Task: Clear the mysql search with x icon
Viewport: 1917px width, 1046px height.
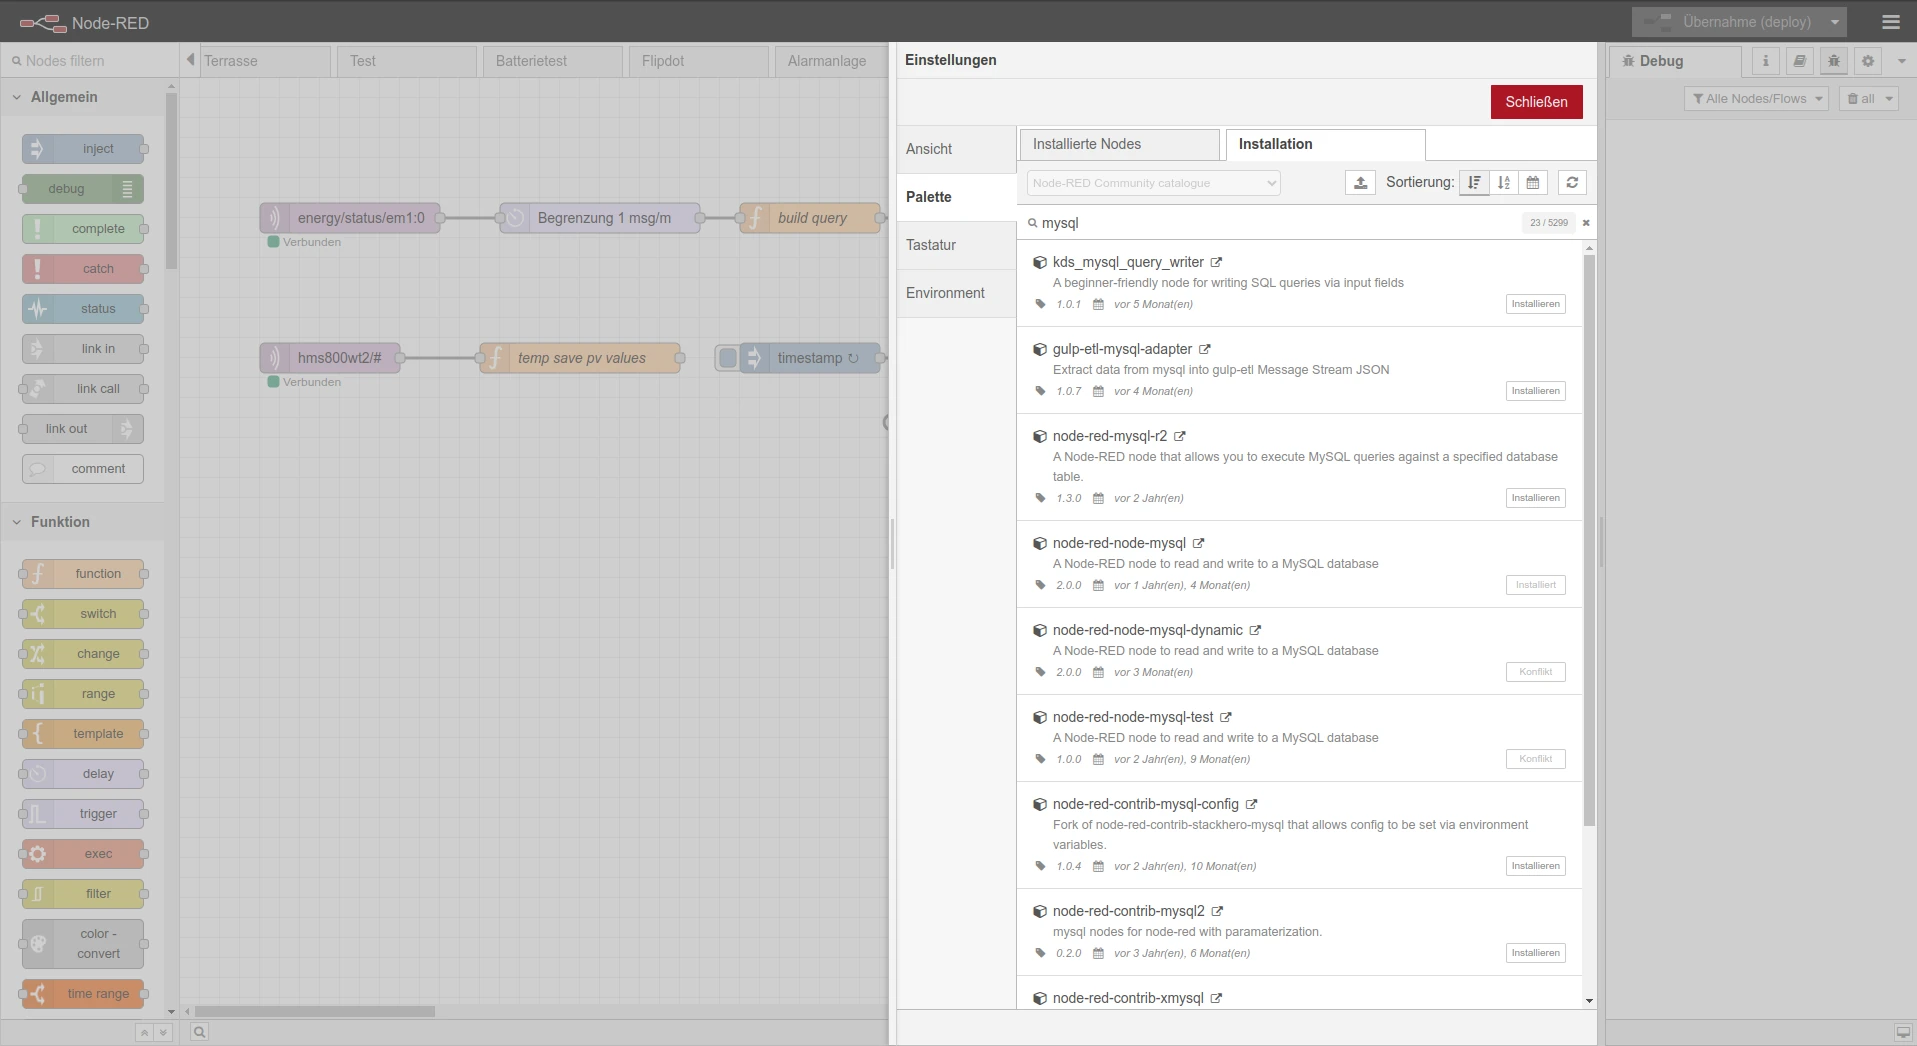Action: click(1586, 223)
